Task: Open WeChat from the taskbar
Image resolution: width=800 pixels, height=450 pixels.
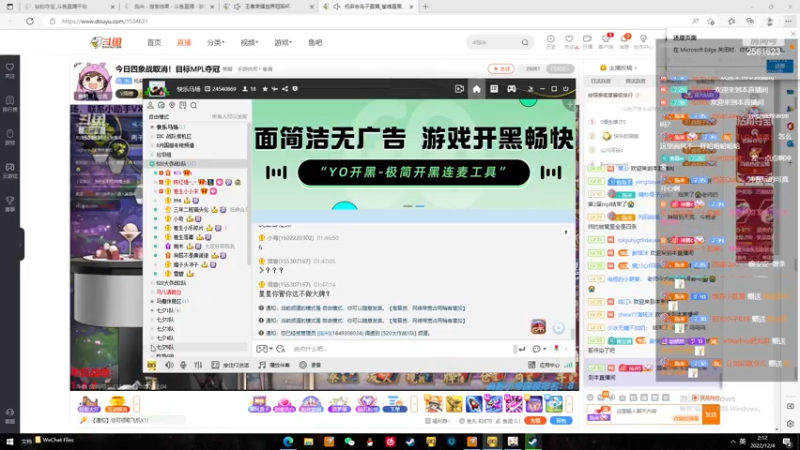Action: (349, 442)
